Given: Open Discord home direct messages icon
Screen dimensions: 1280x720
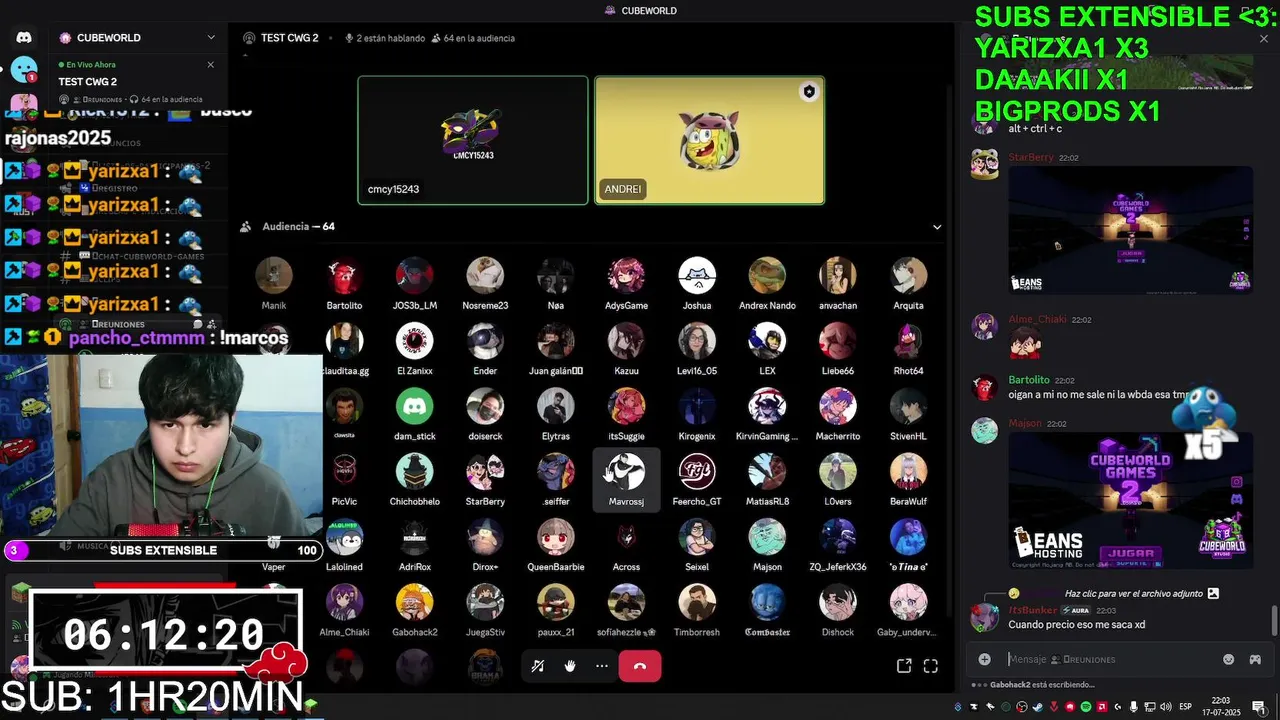Looking at the screenshot, I should pyautogui.click(x=24, y=38).
